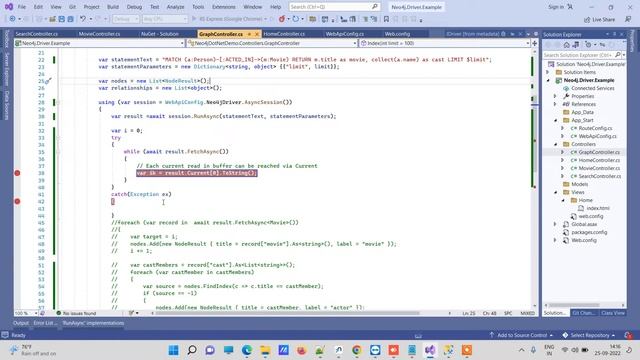Click the editor horizontal scrollbar
640x360 pixels.
pyautogui.click(x=287, y=313)
